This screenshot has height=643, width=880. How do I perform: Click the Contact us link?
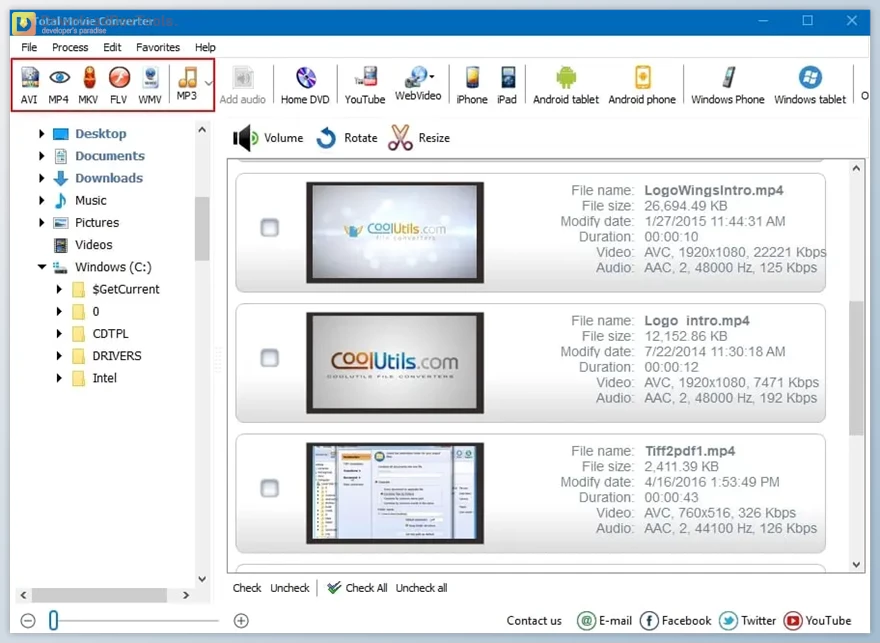pyautogui.click(x=534, y=621)
